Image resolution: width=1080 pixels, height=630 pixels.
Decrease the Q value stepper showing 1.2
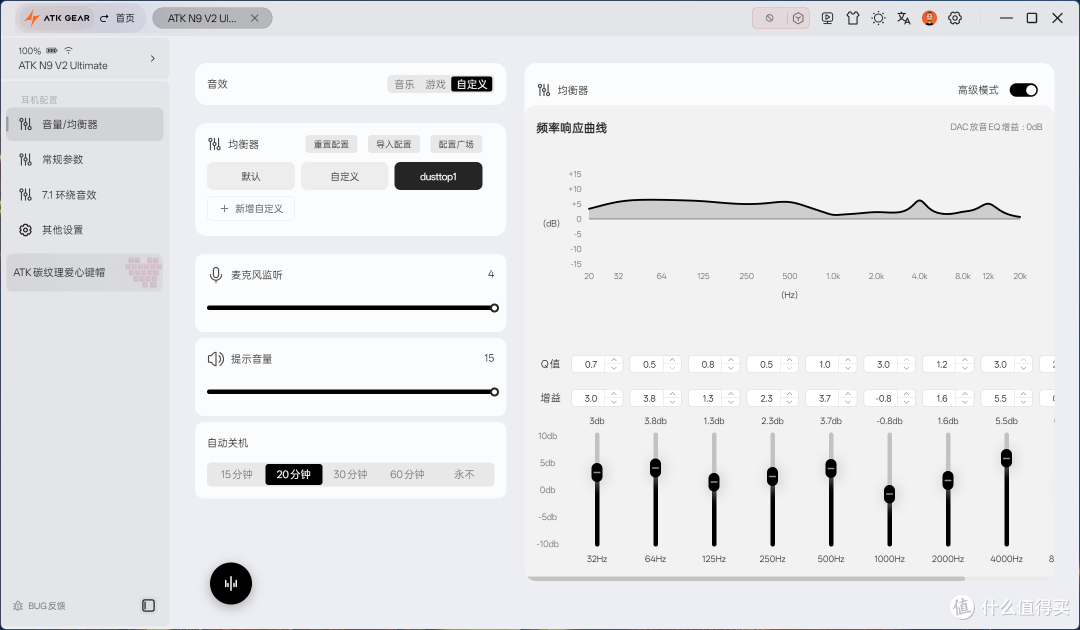[965, 368]
